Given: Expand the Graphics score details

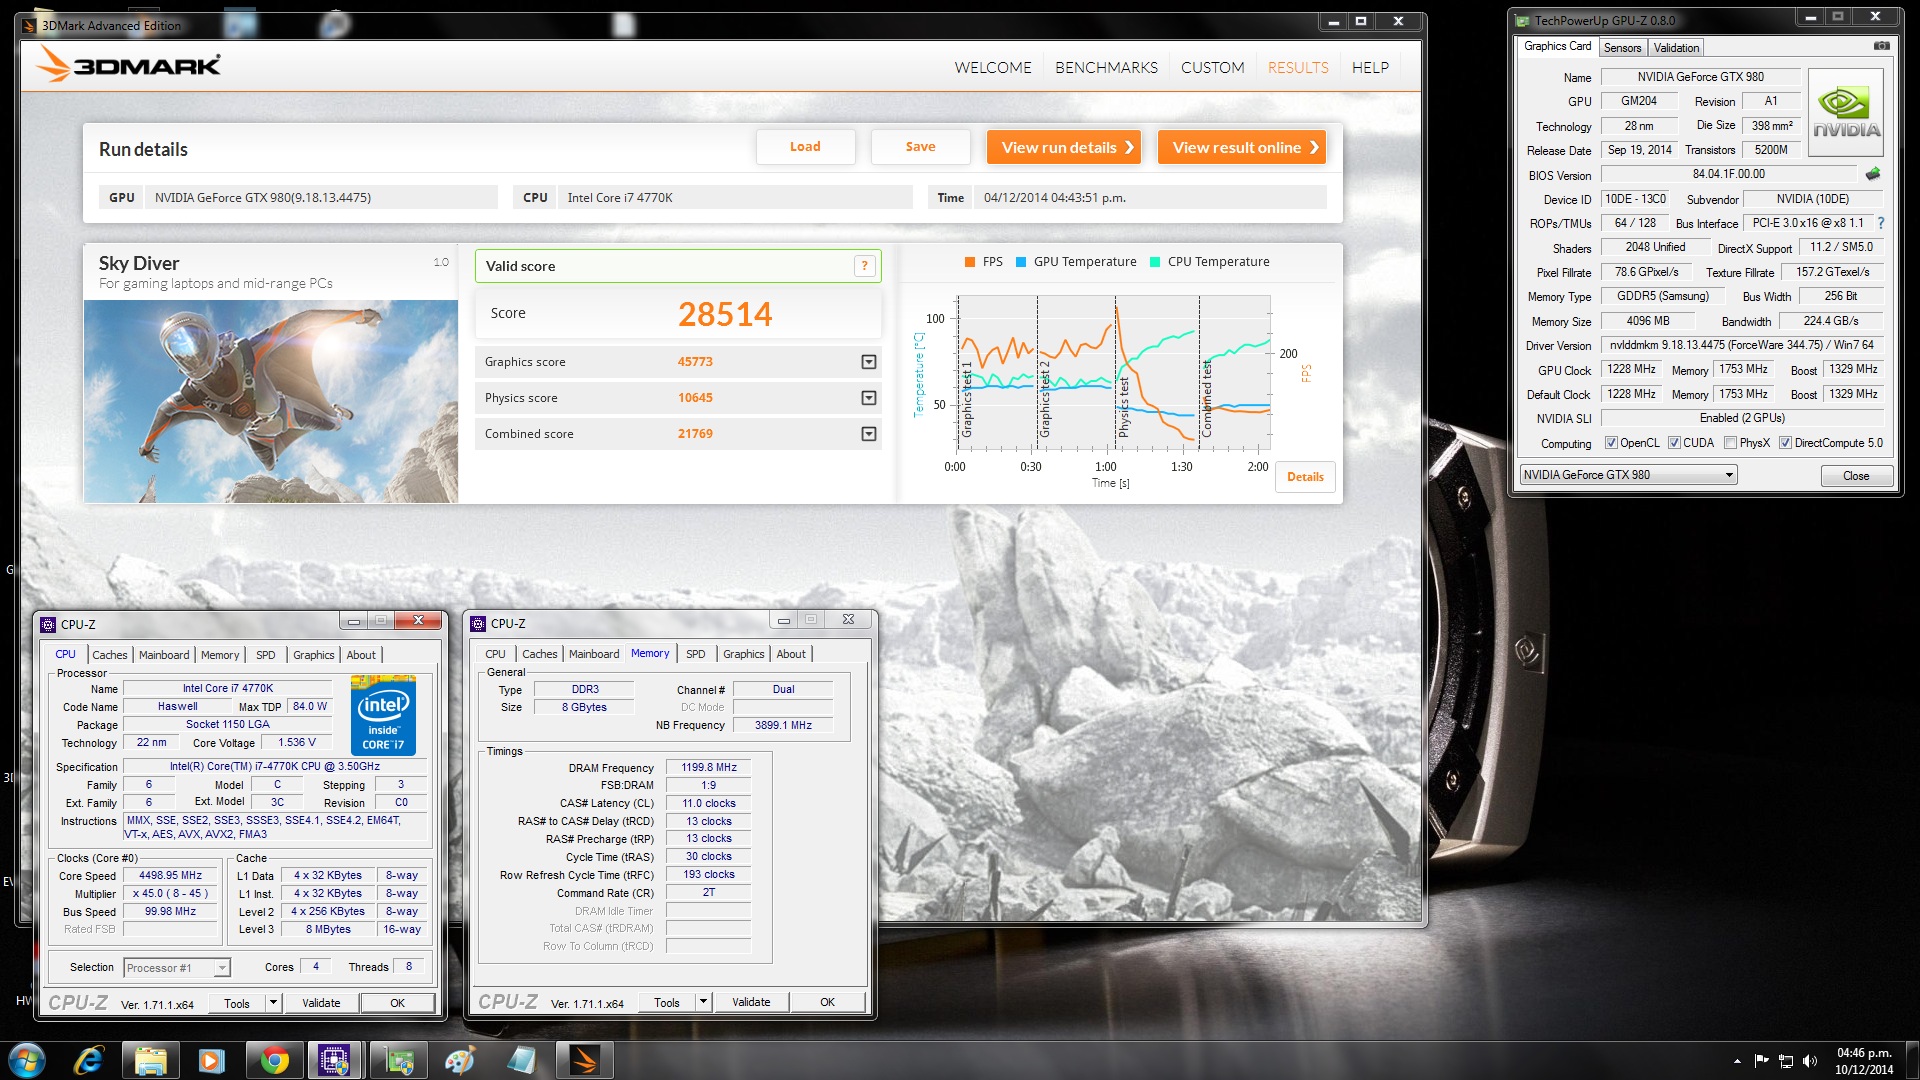Looking at the screenshot, I should pos(868,362).
